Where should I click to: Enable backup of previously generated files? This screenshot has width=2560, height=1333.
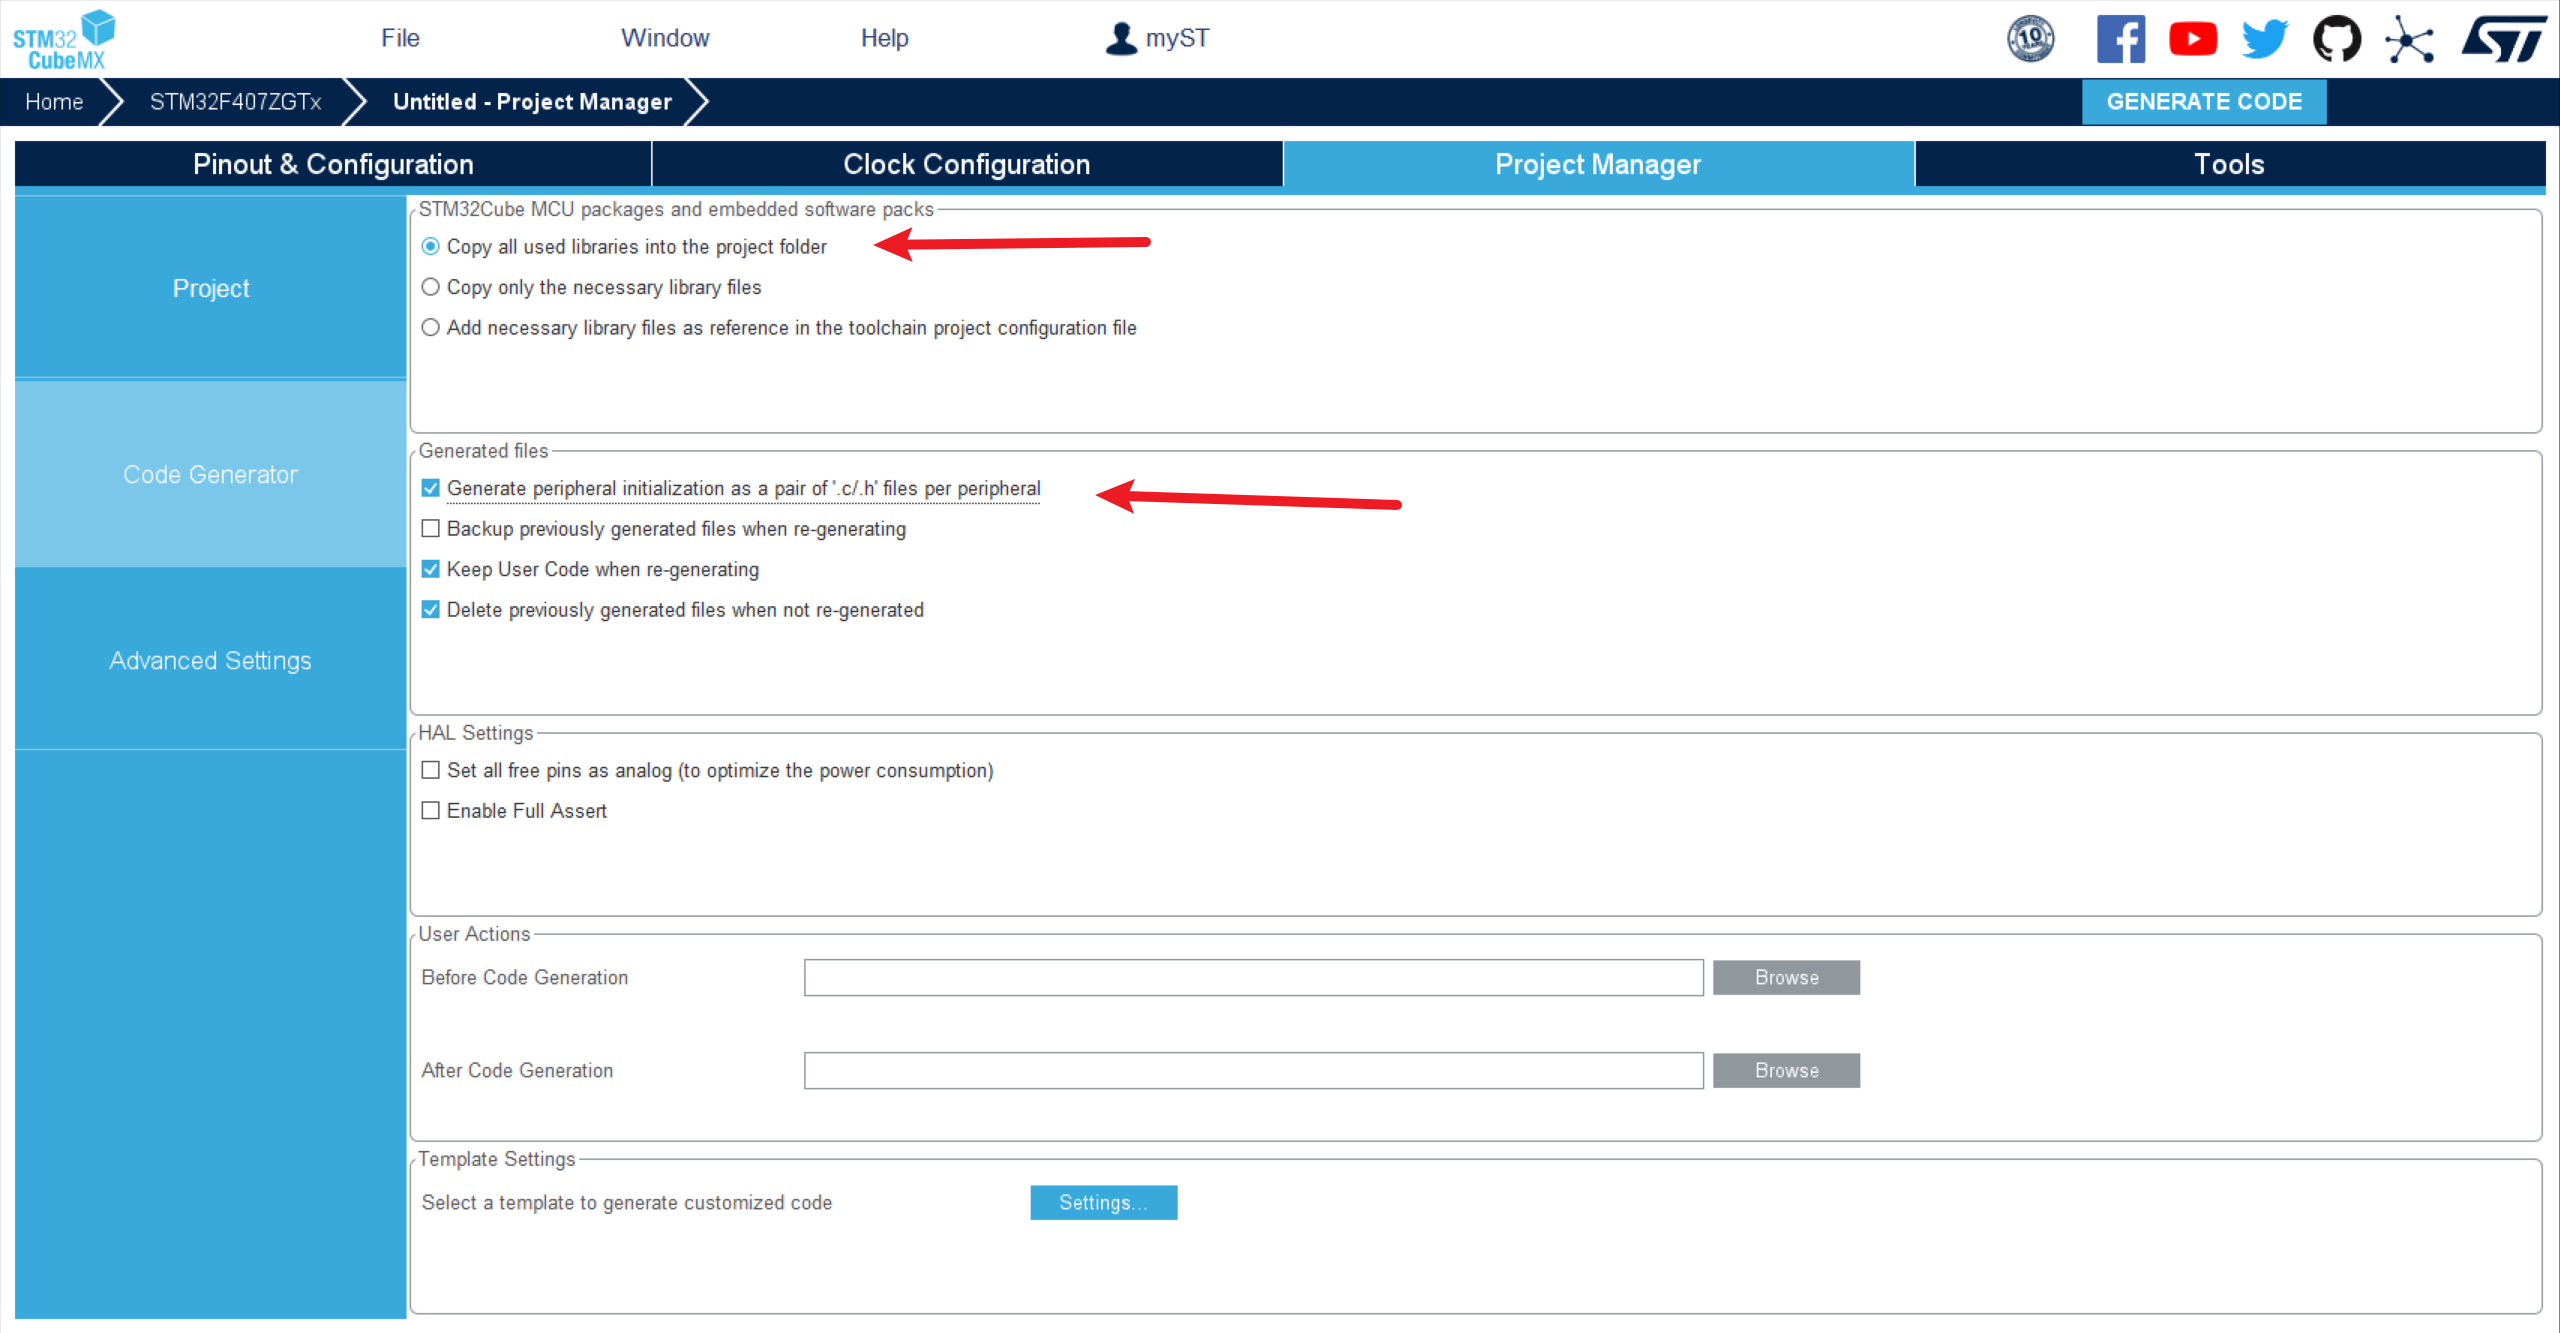pyautogui.click(x=431, y=528)
